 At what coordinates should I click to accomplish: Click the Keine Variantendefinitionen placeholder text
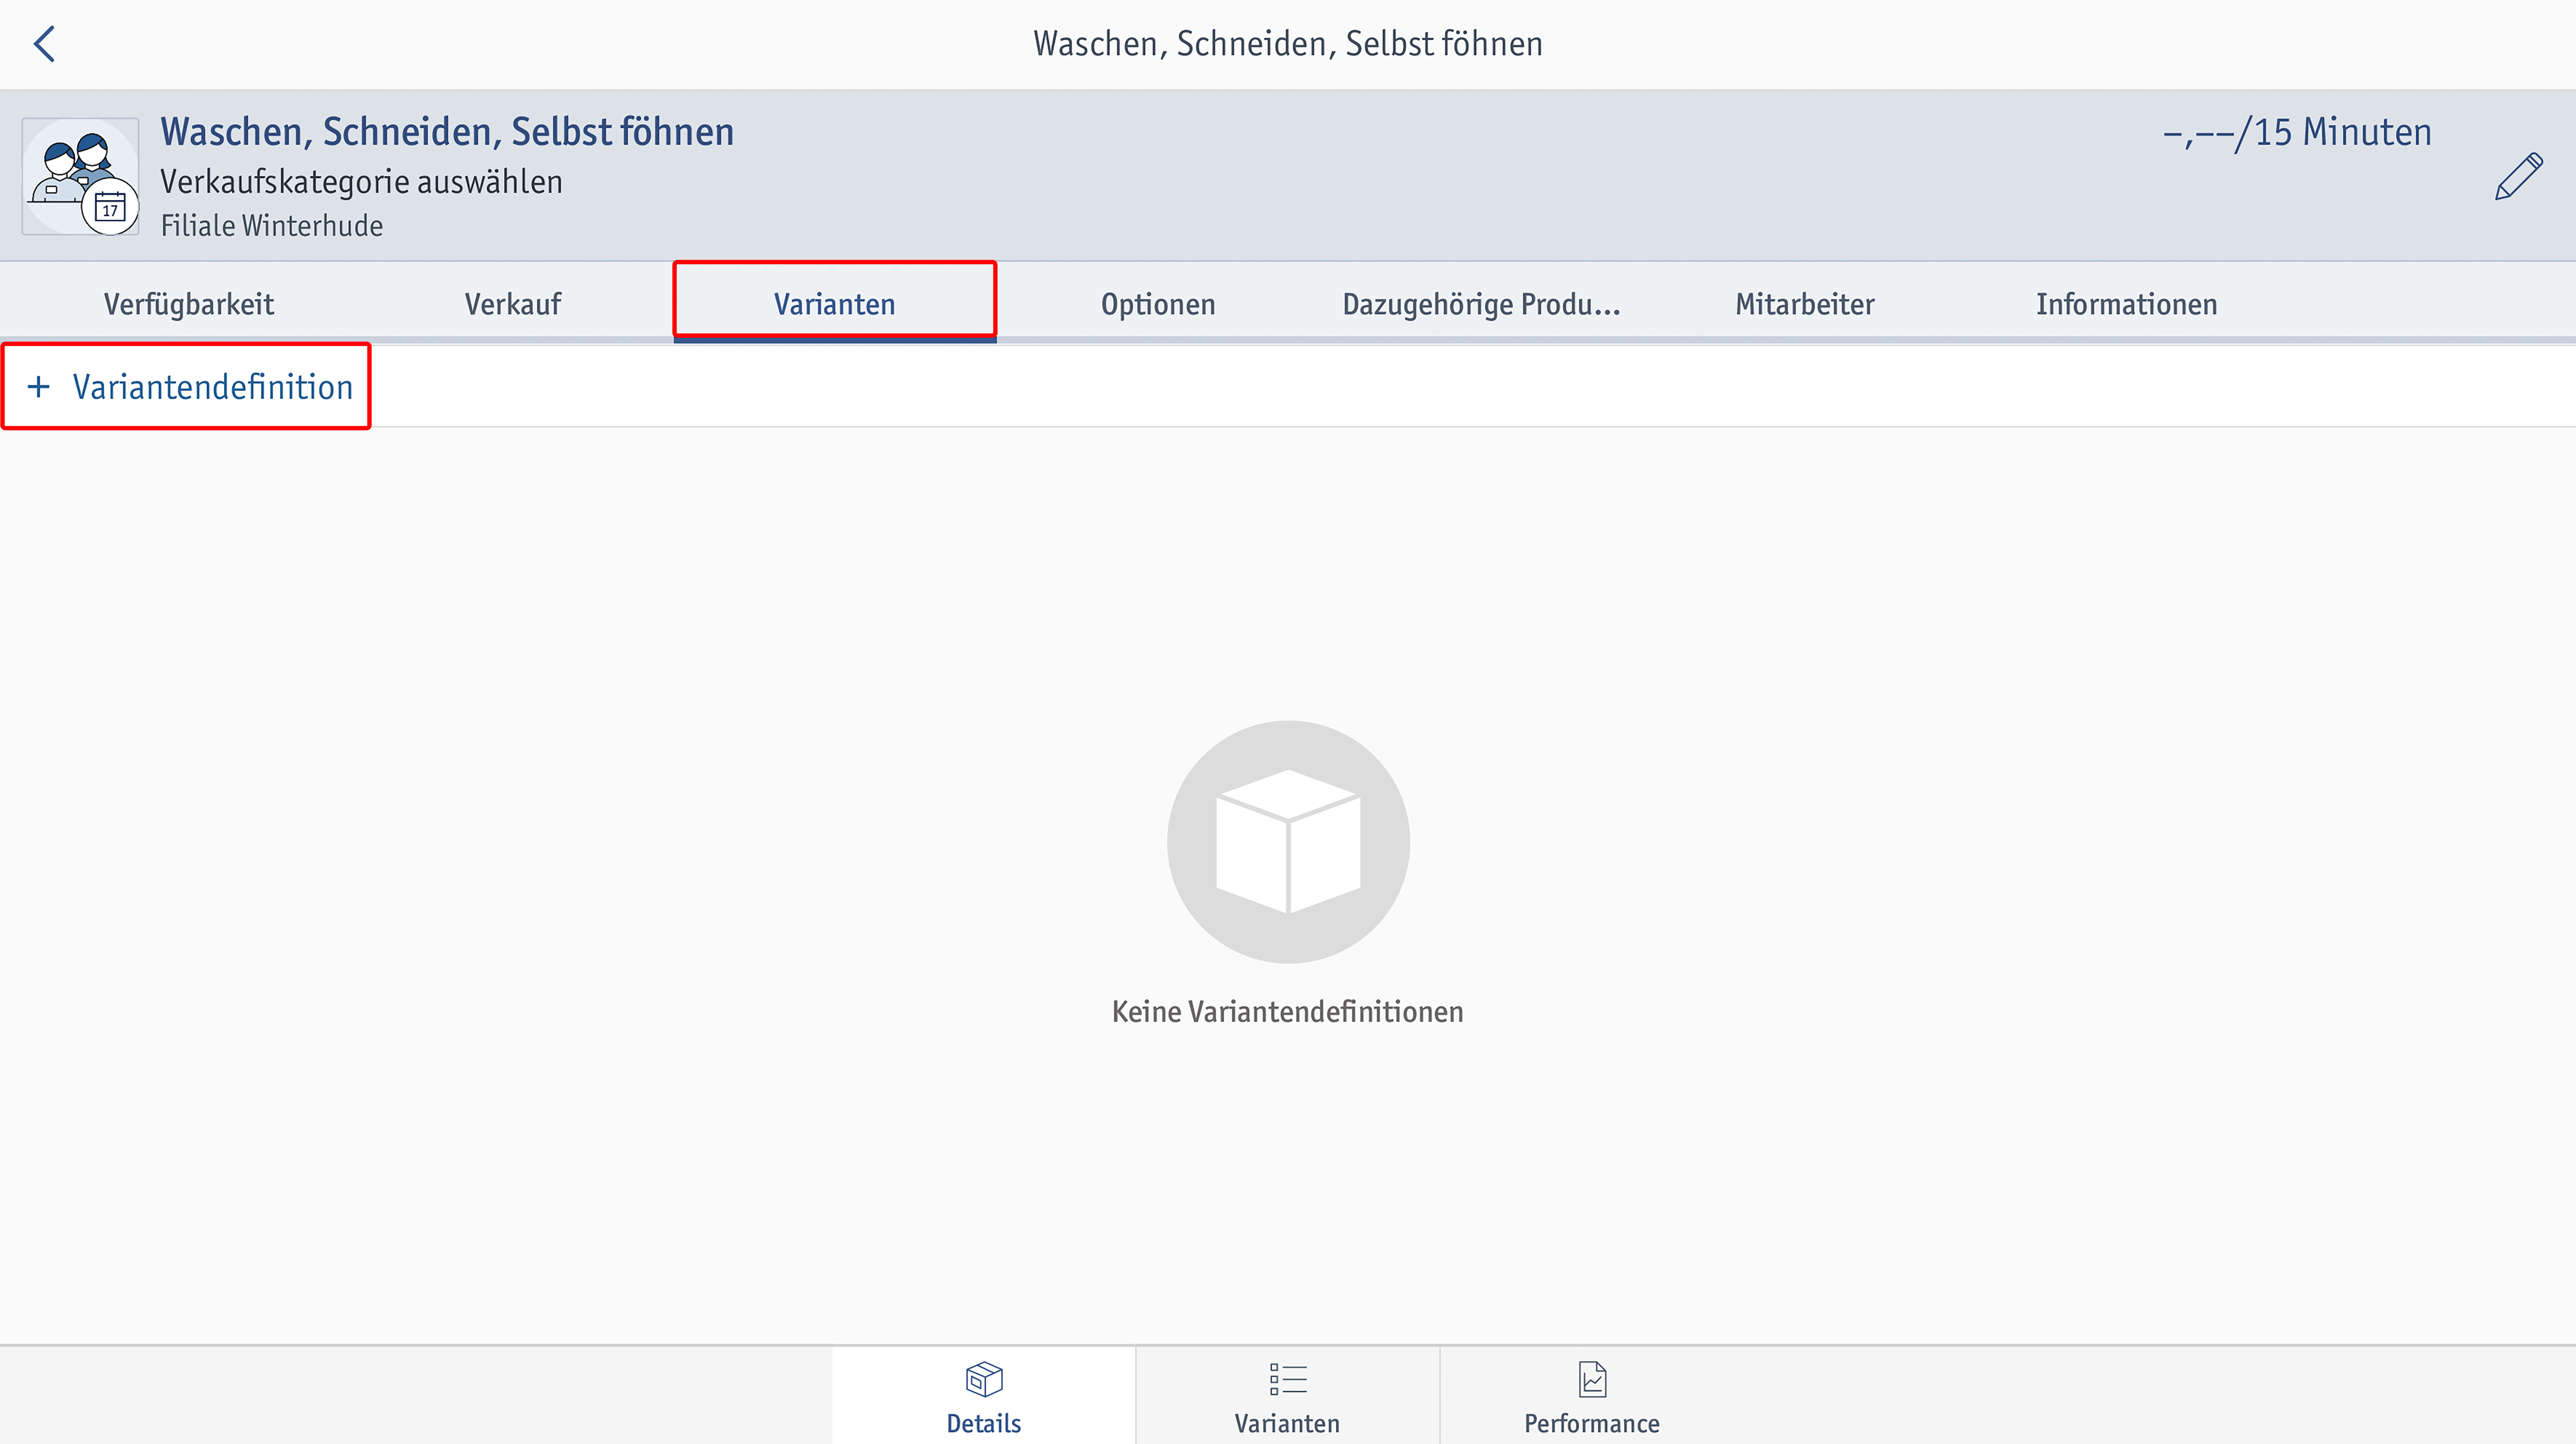(1288, 1012)
